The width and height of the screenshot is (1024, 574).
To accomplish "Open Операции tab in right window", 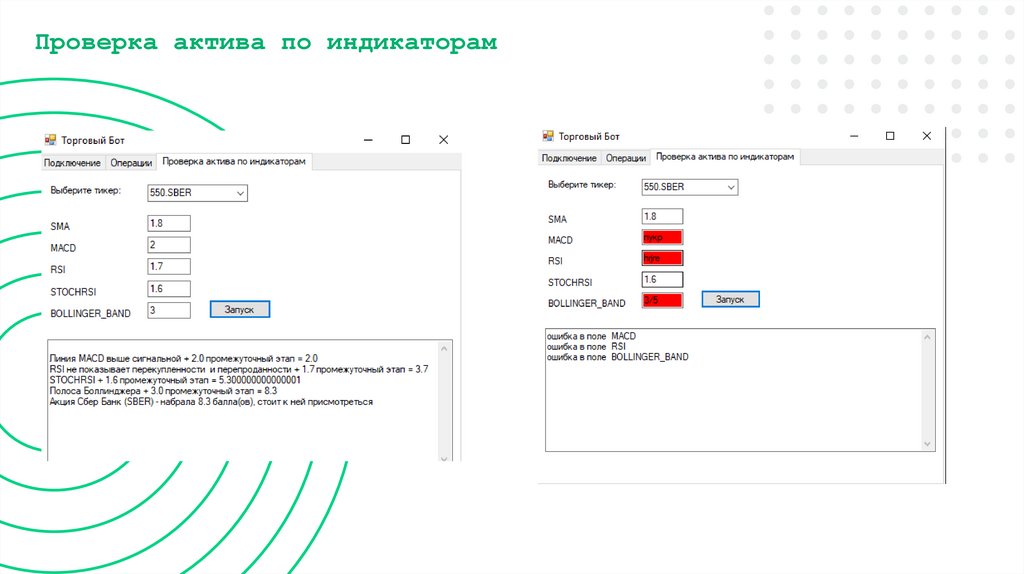I will pyautogui.click(x=626, y=158).
